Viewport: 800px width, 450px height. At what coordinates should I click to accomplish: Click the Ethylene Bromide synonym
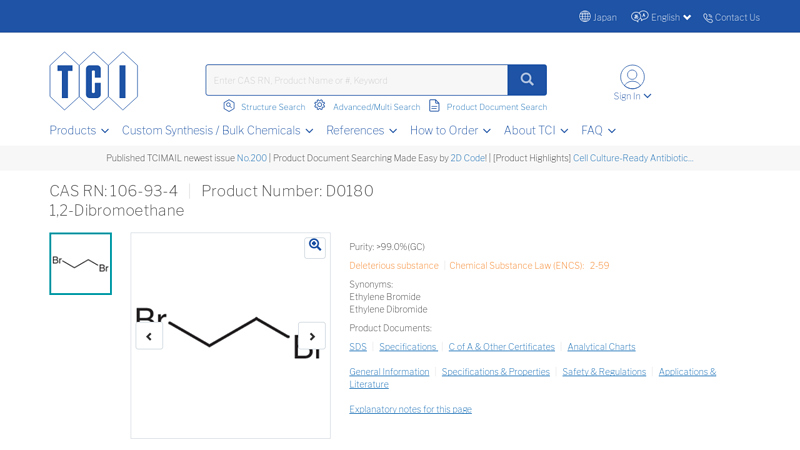[385, 297]
